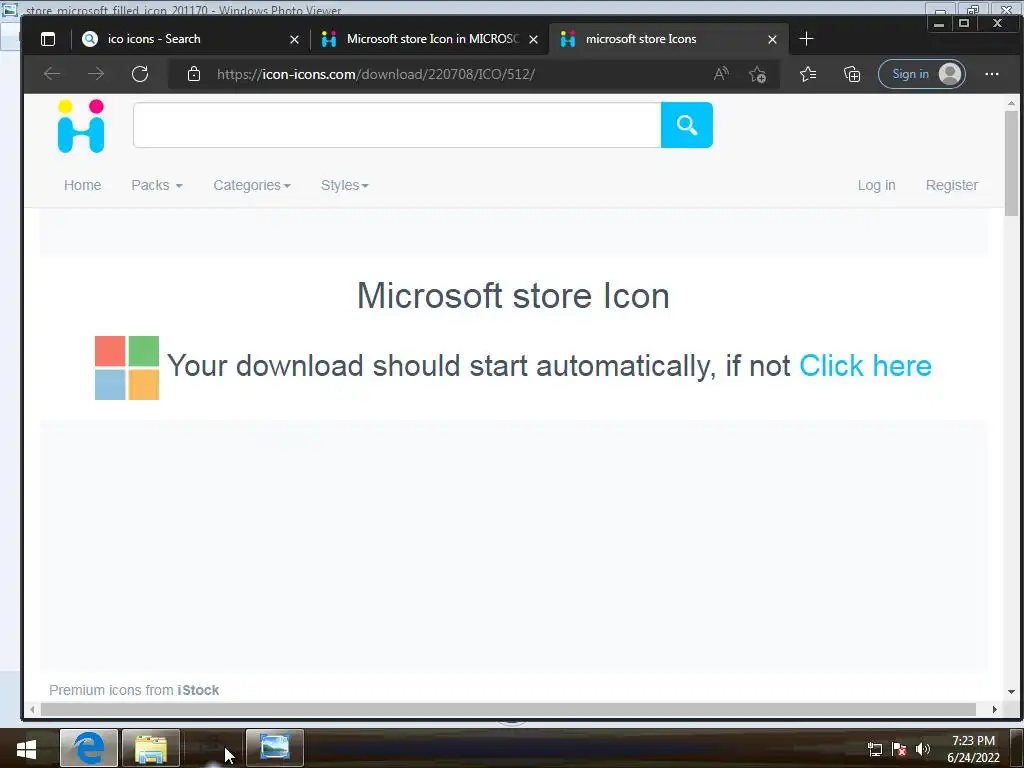Open the Collections icon
The image size is (1024, 768).
pos(852,74)
